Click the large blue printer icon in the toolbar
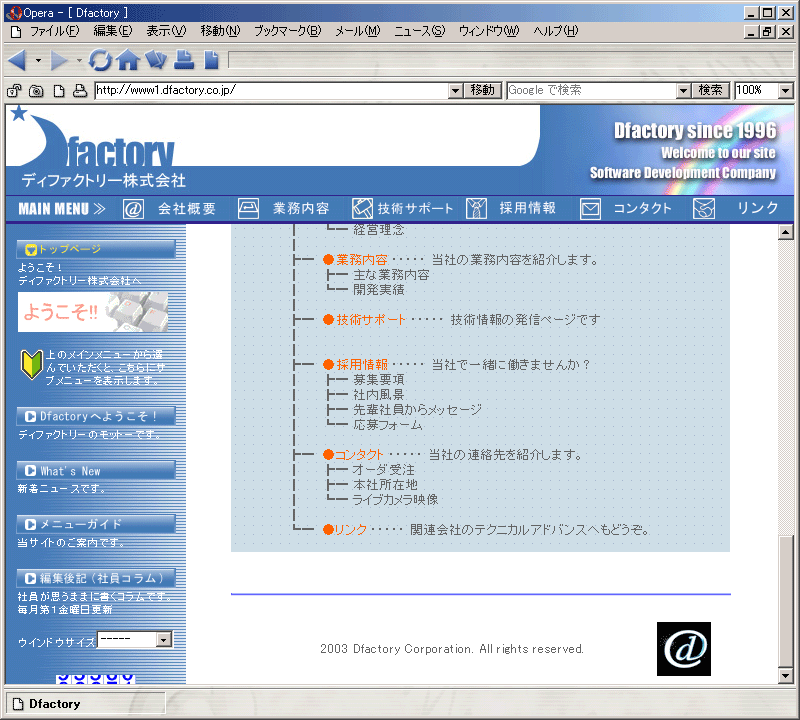Screen dimensions: 800x720 (x=184, y=60)
